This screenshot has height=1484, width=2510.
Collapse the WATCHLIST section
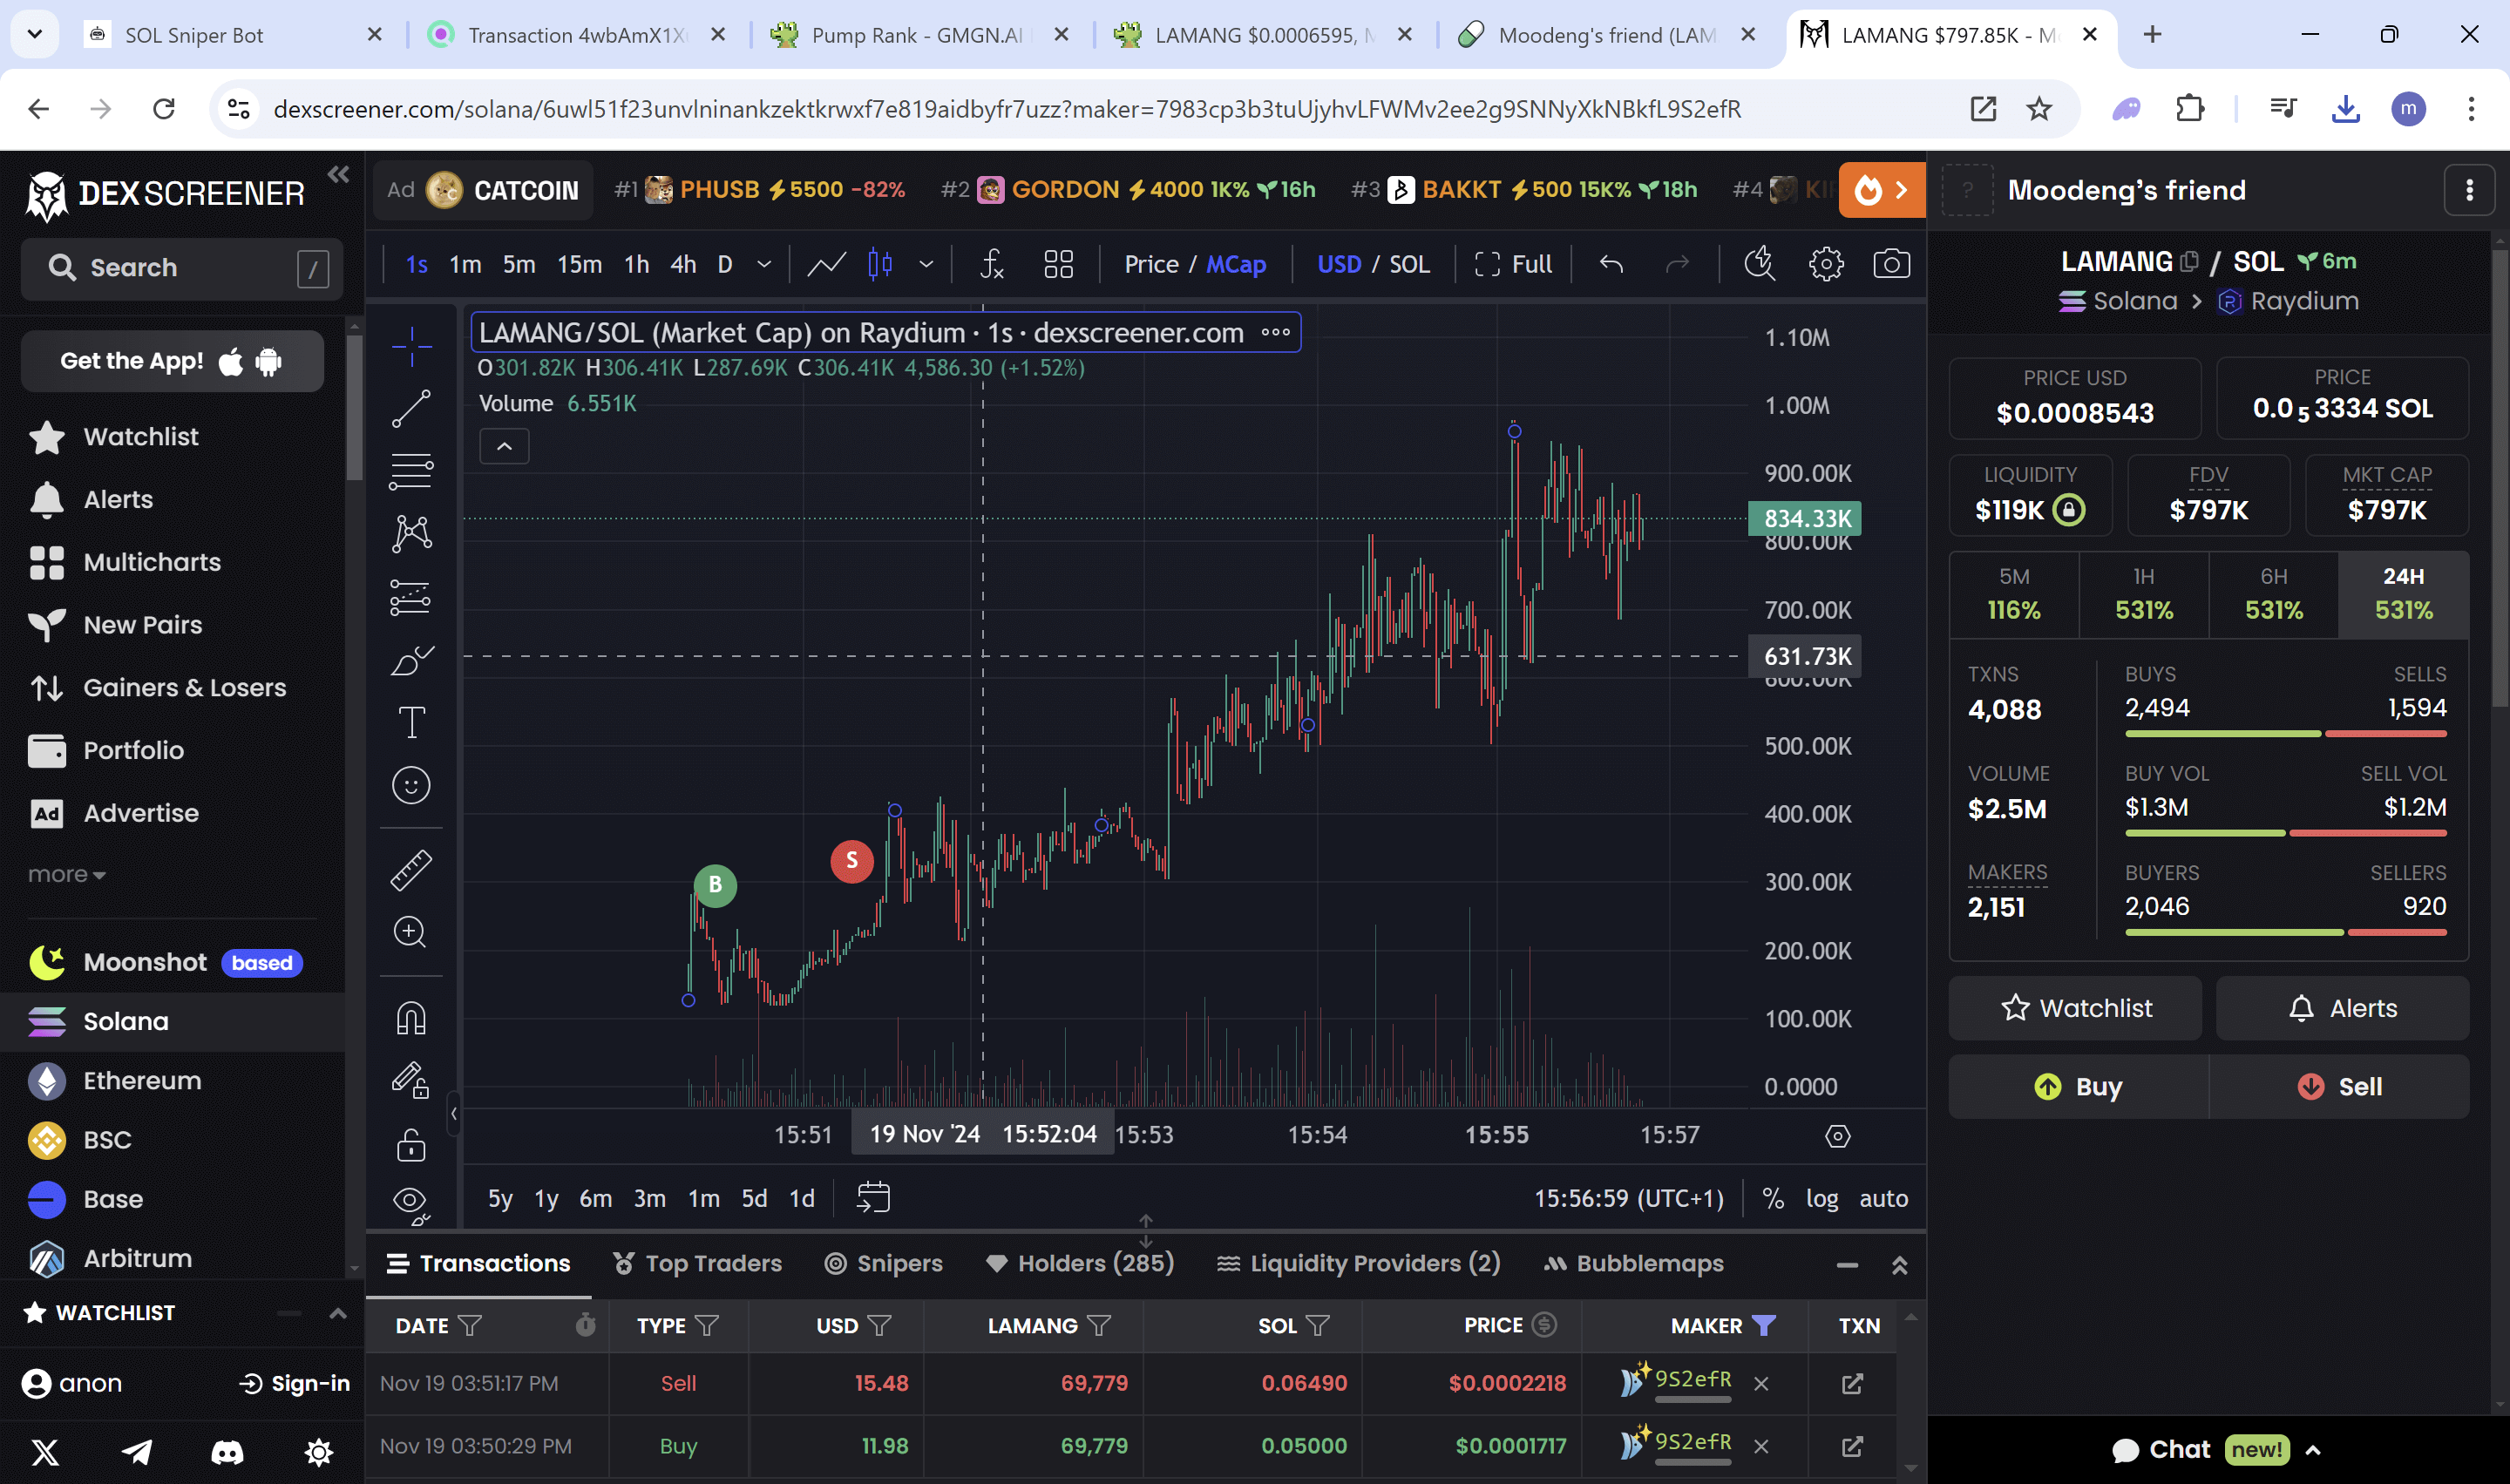point(338,1313)
